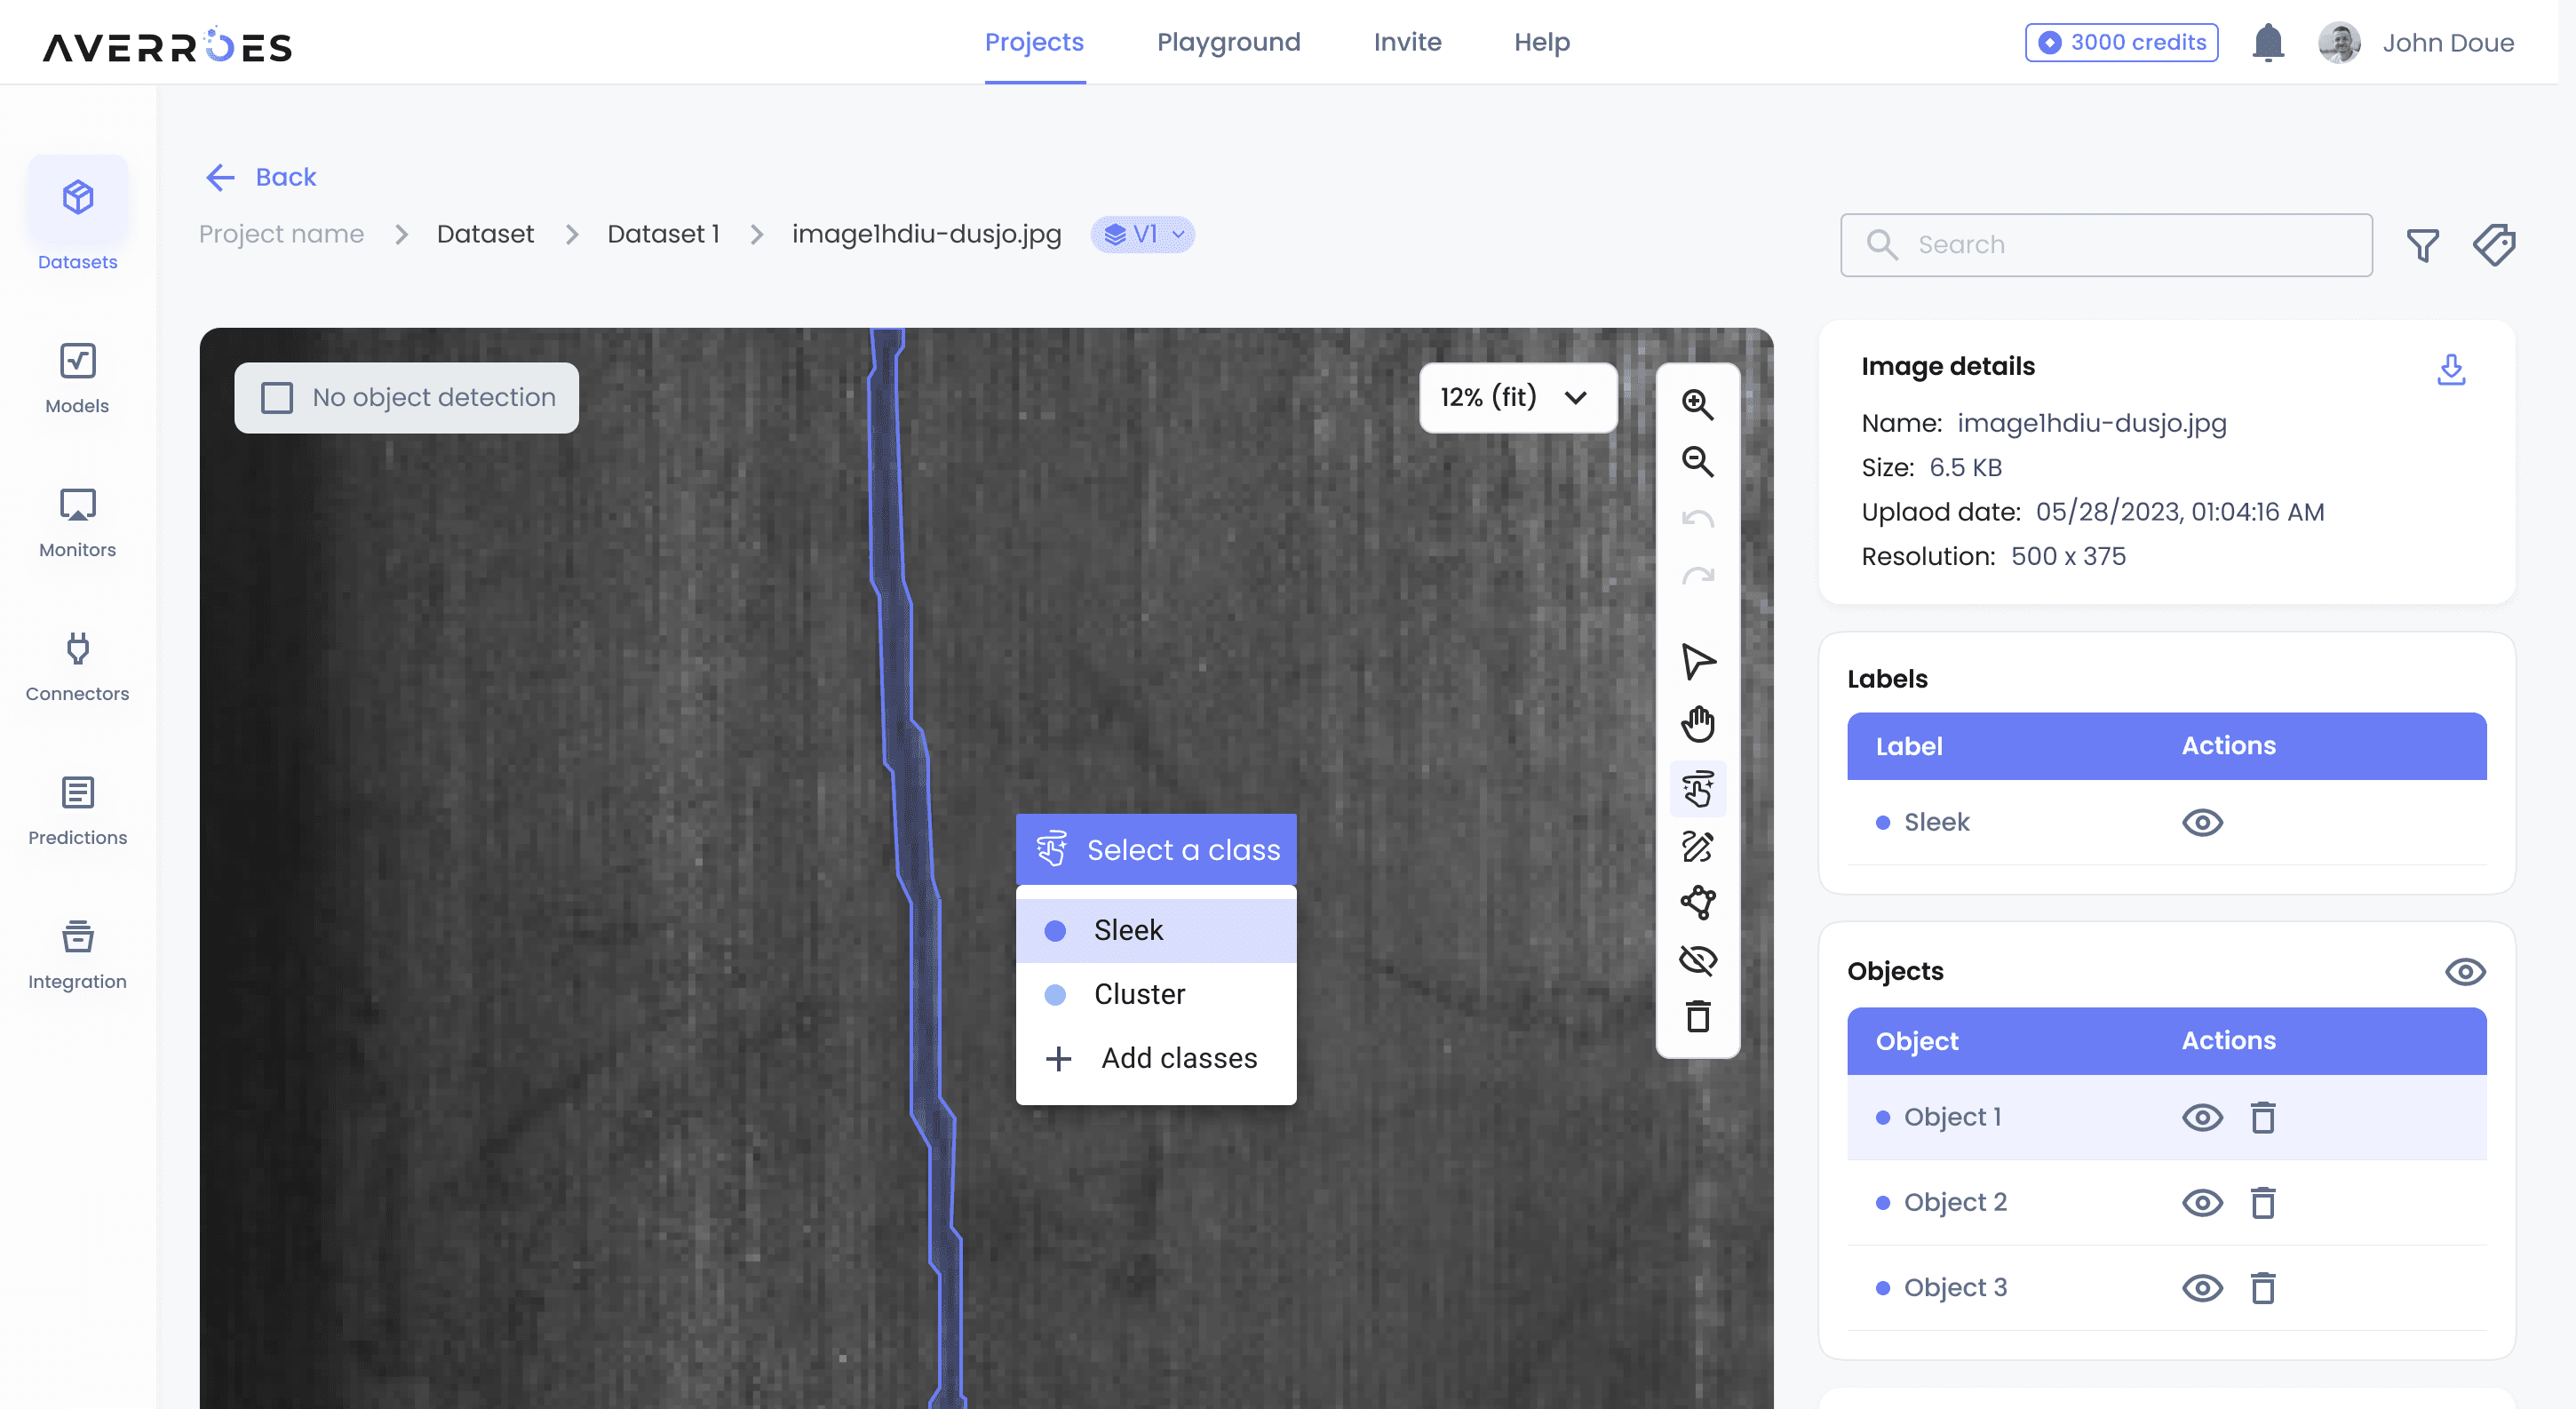Click the filter funnel icon
The height and width of the screenshot is (1409, 2576).
click(2422, 245)
